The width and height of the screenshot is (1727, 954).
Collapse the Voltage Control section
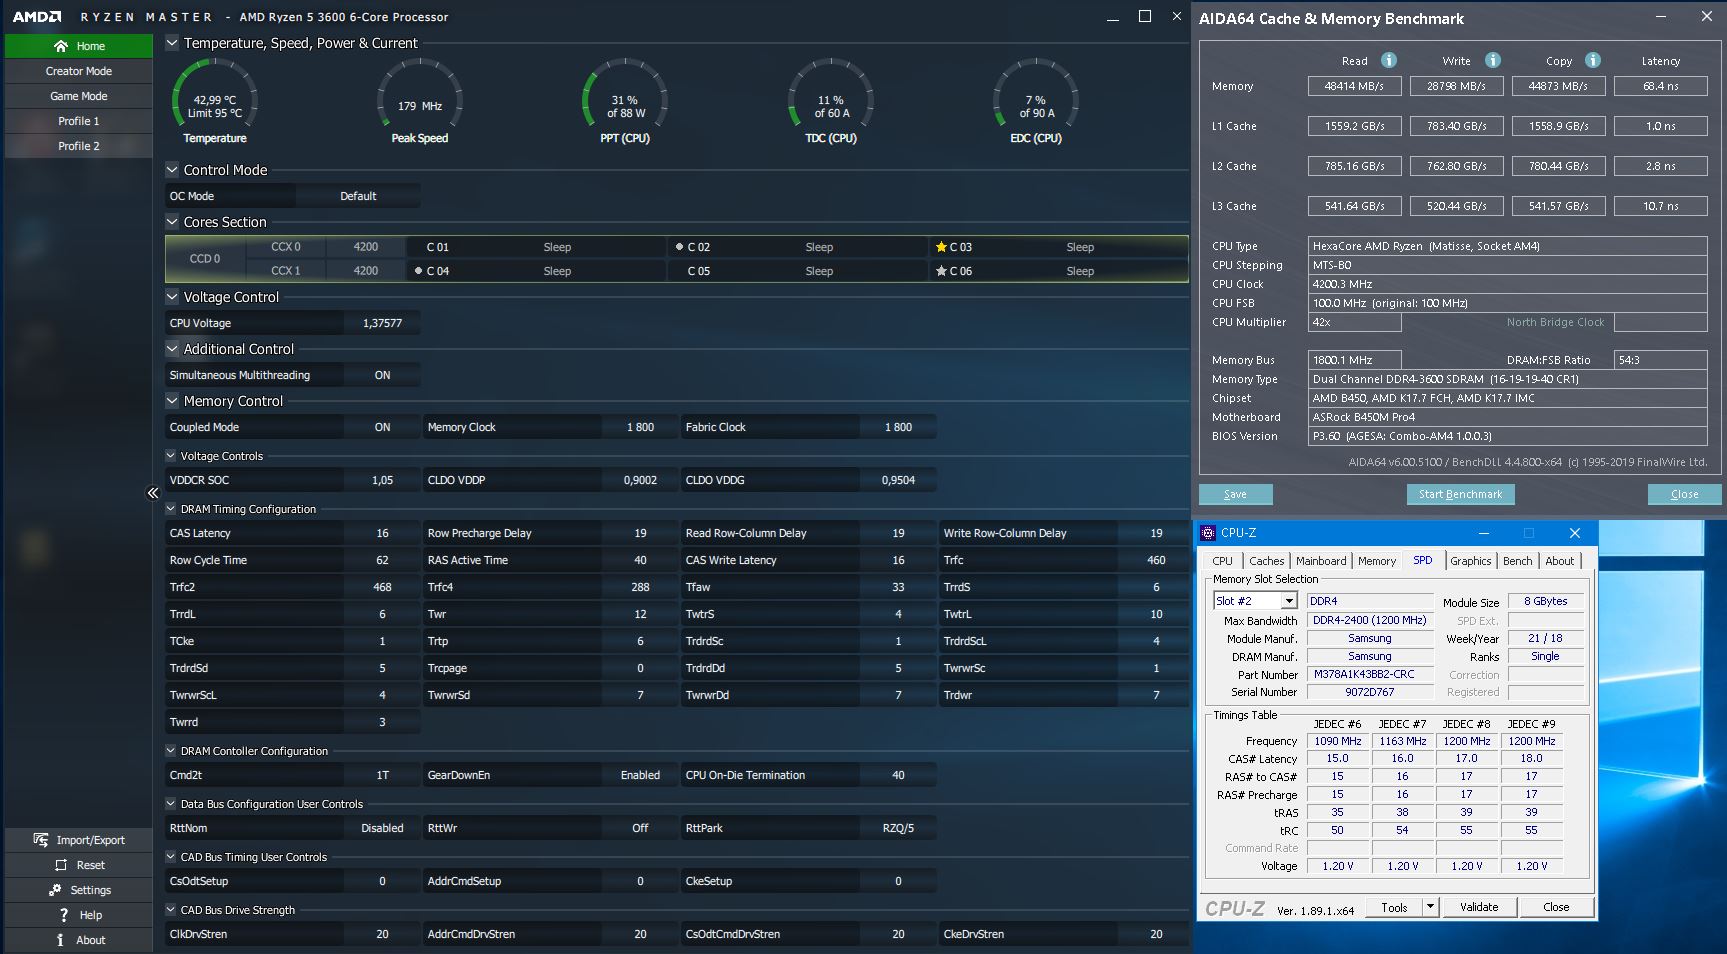point(172,297)
